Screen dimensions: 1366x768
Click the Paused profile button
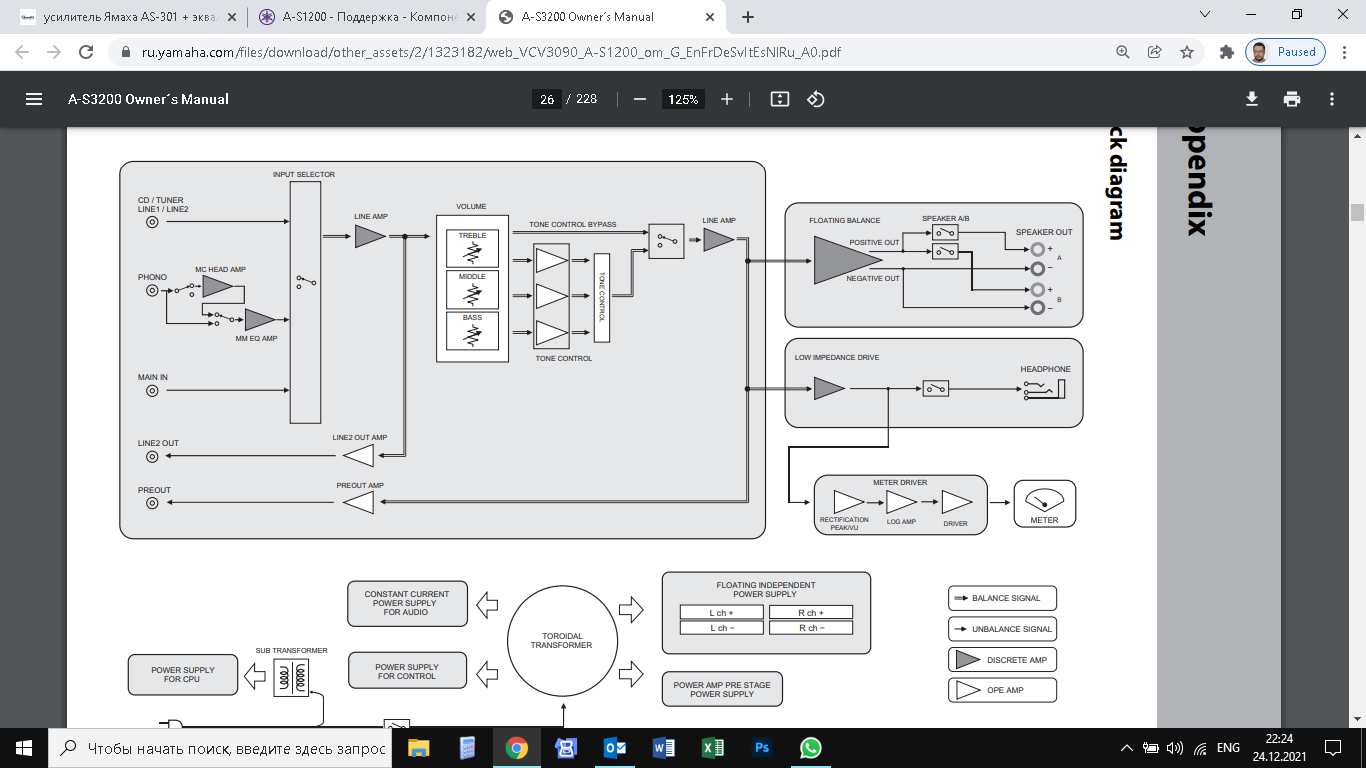pyautogui.click(x=1285, y=52)
